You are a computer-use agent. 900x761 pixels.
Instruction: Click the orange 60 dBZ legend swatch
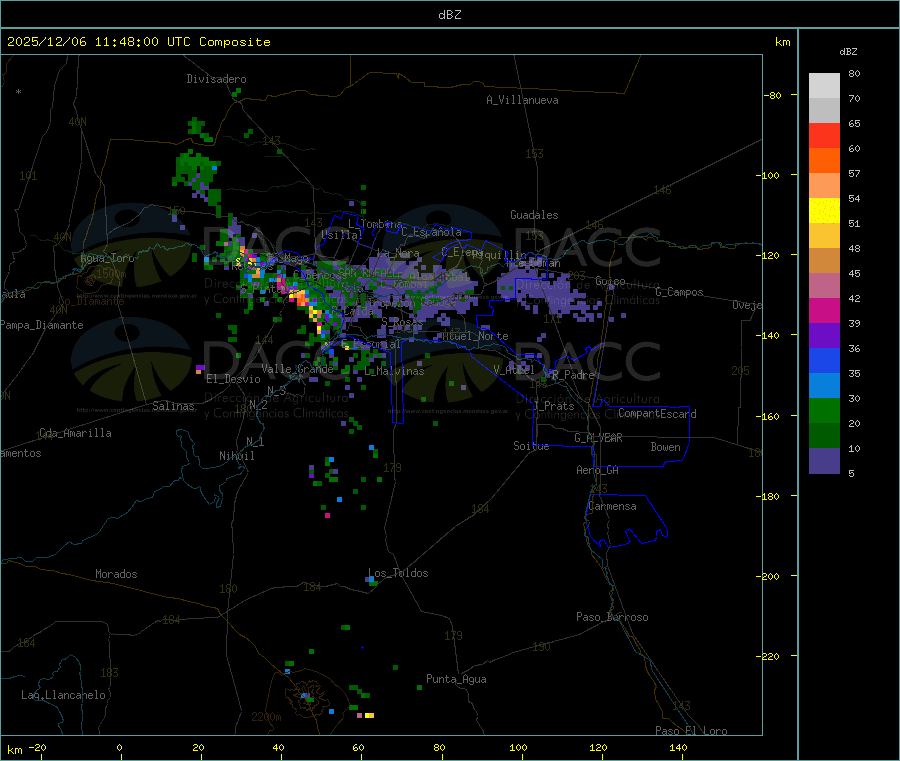824,161
